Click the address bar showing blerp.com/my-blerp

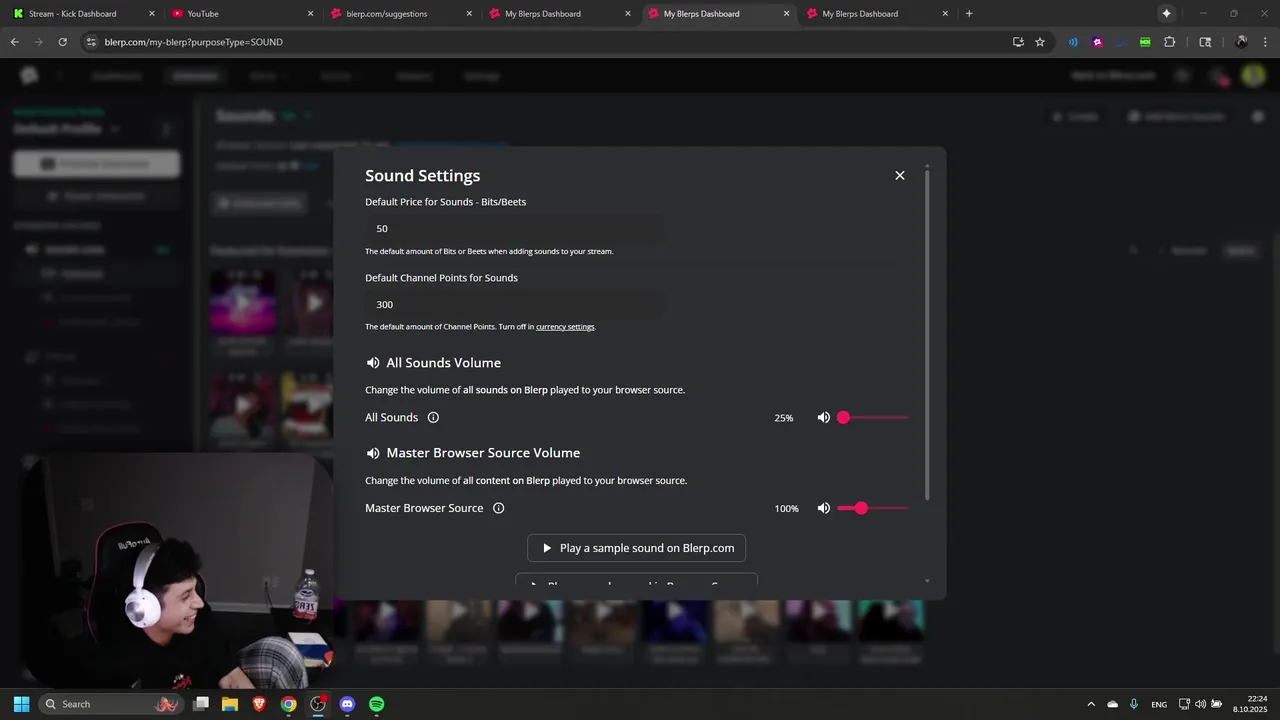tap(540, 42)
